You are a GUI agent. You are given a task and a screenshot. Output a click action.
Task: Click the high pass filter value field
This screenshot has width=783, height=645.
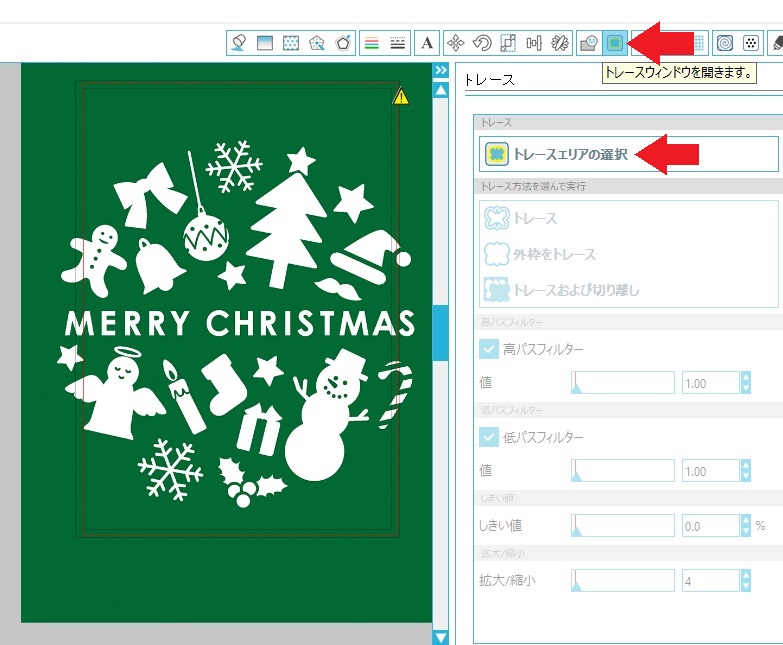click(709, 383)
